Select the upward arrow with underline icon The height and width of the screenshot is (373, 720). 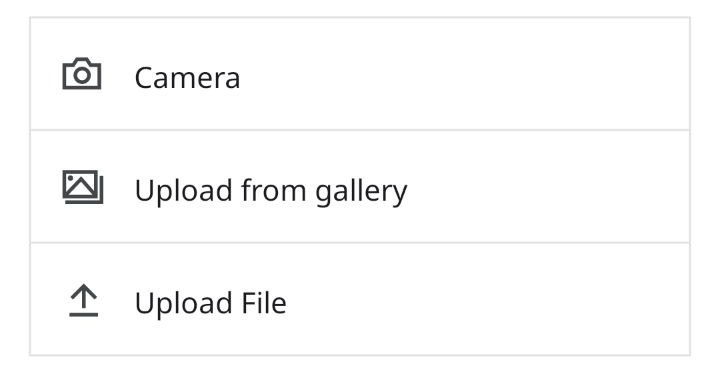point(84,300)
